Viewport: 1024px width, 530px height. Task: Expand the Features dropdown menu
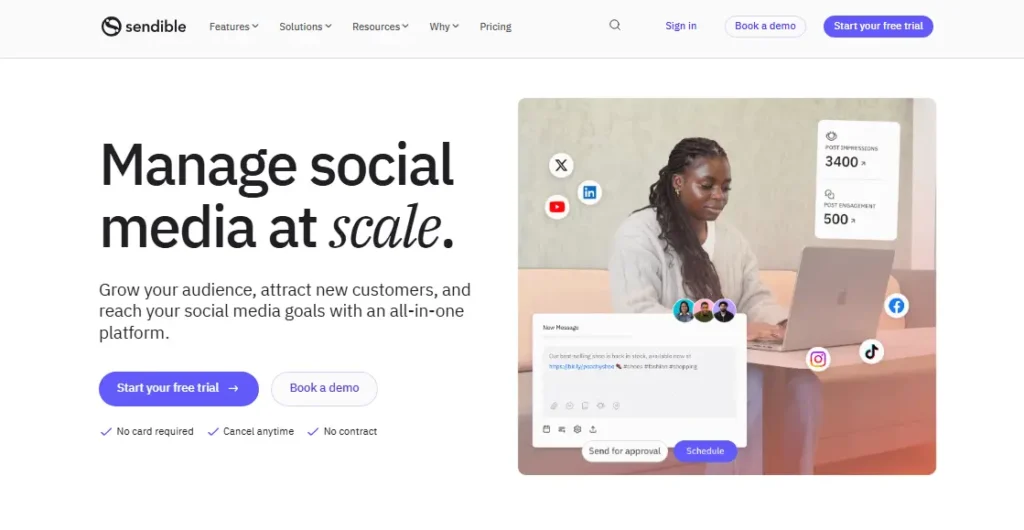pos(234,27)
